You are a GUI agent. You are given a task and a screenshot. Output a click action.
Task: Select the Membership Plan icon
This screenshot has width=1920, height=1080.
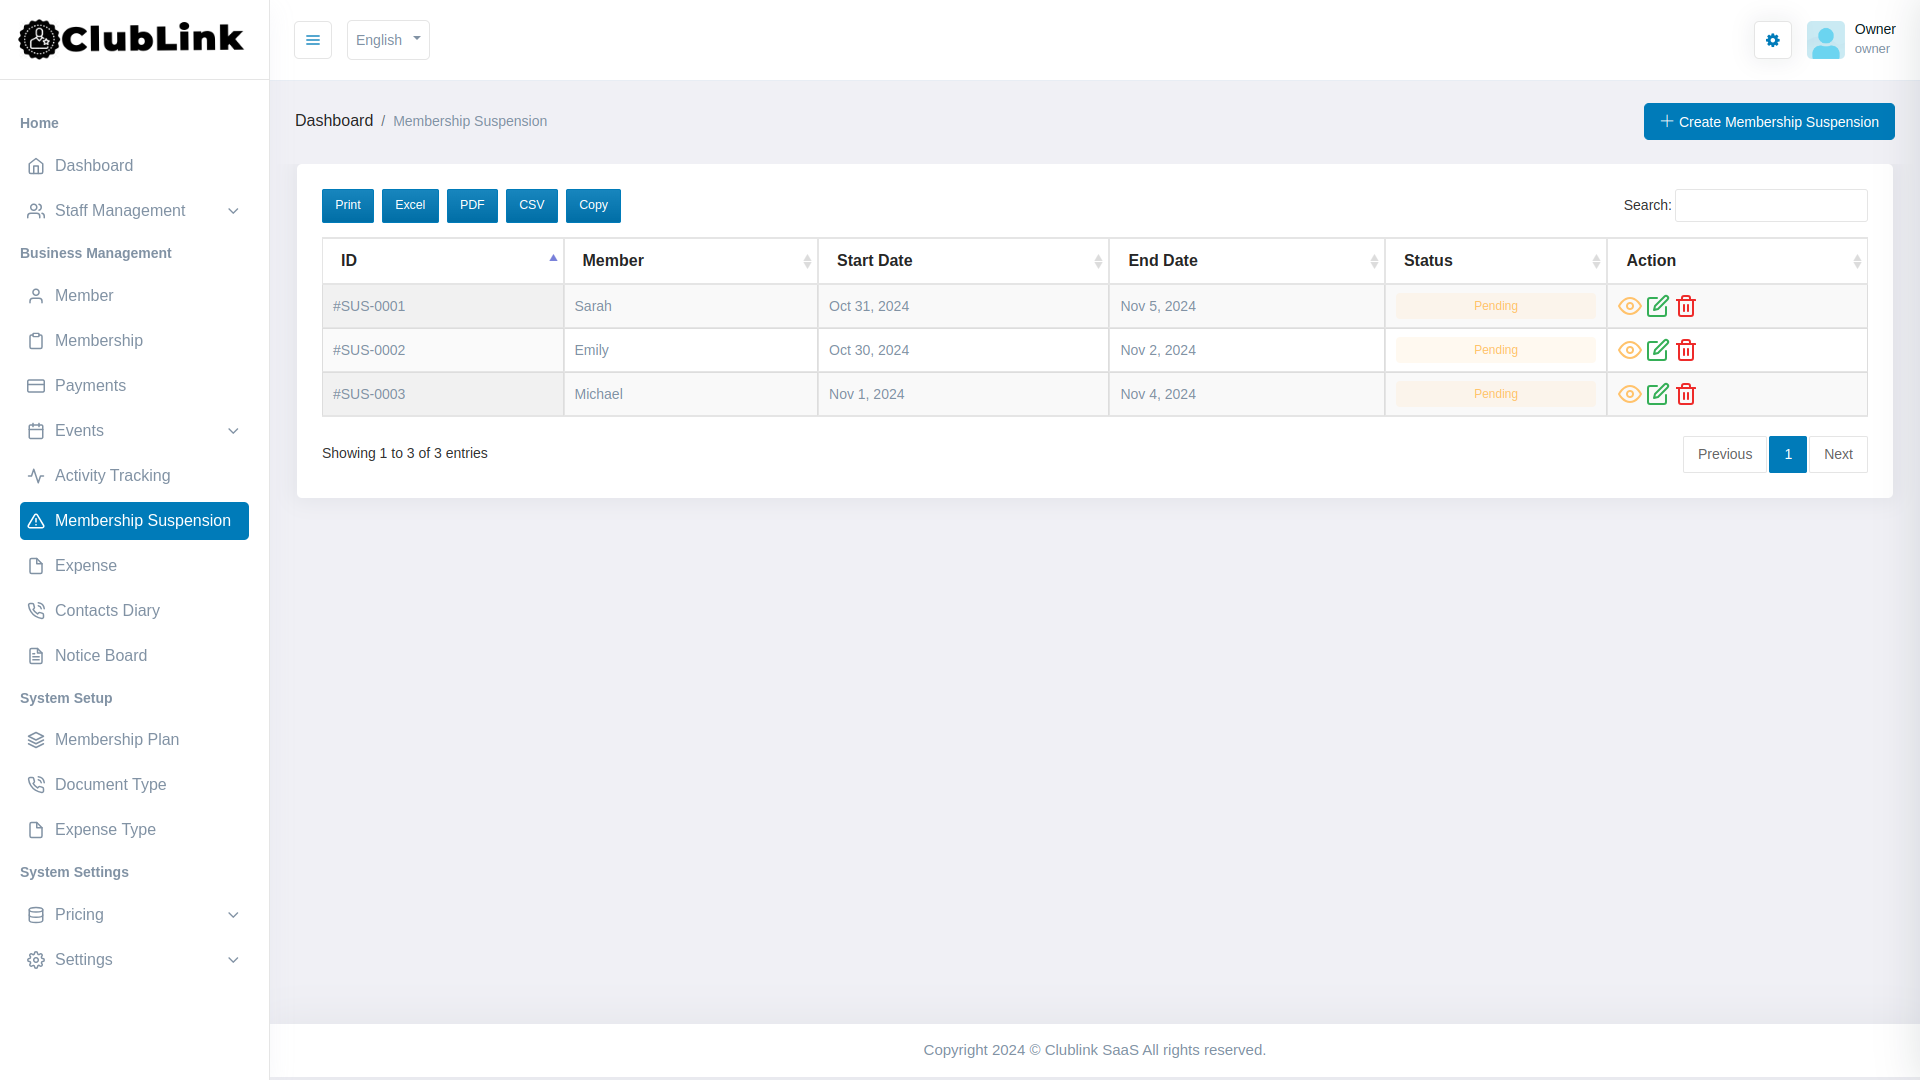click(36, 739)
